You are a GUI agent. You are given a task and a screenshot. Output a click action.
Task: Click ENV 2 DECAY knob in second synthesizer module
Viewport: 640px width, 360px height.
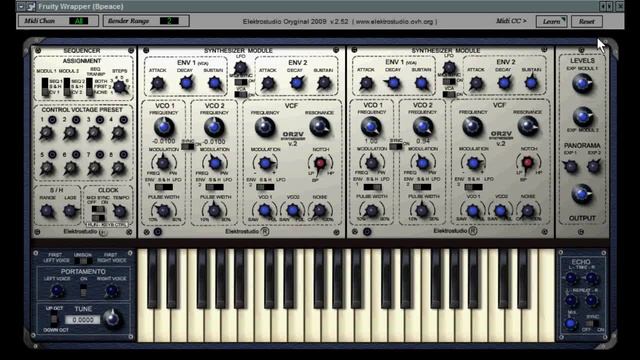[x=504, y=83]
